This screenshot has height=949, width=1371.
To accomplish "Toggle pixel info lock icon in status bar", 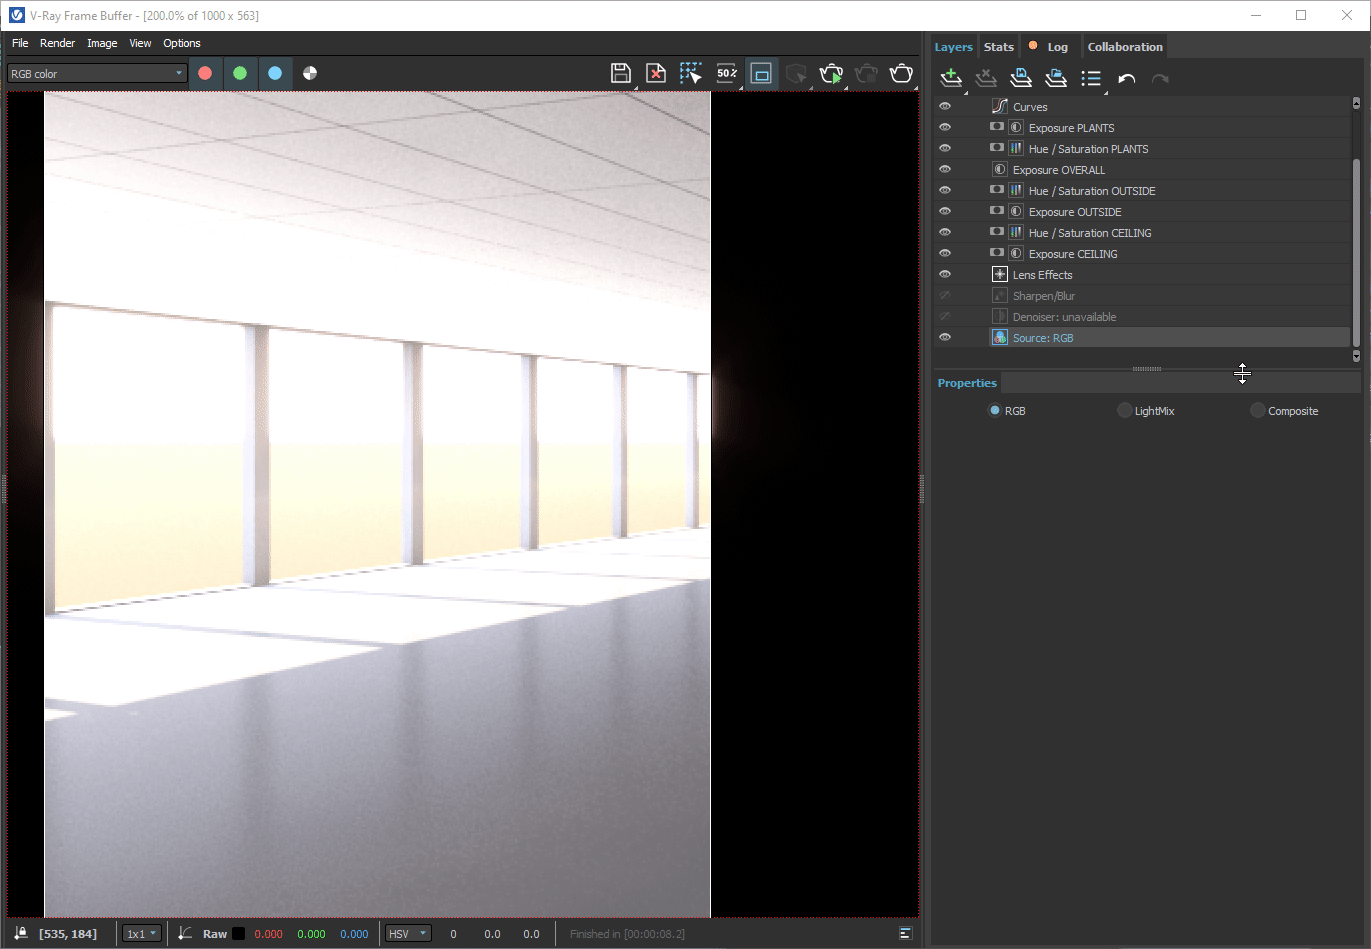I will coord(21,933).
